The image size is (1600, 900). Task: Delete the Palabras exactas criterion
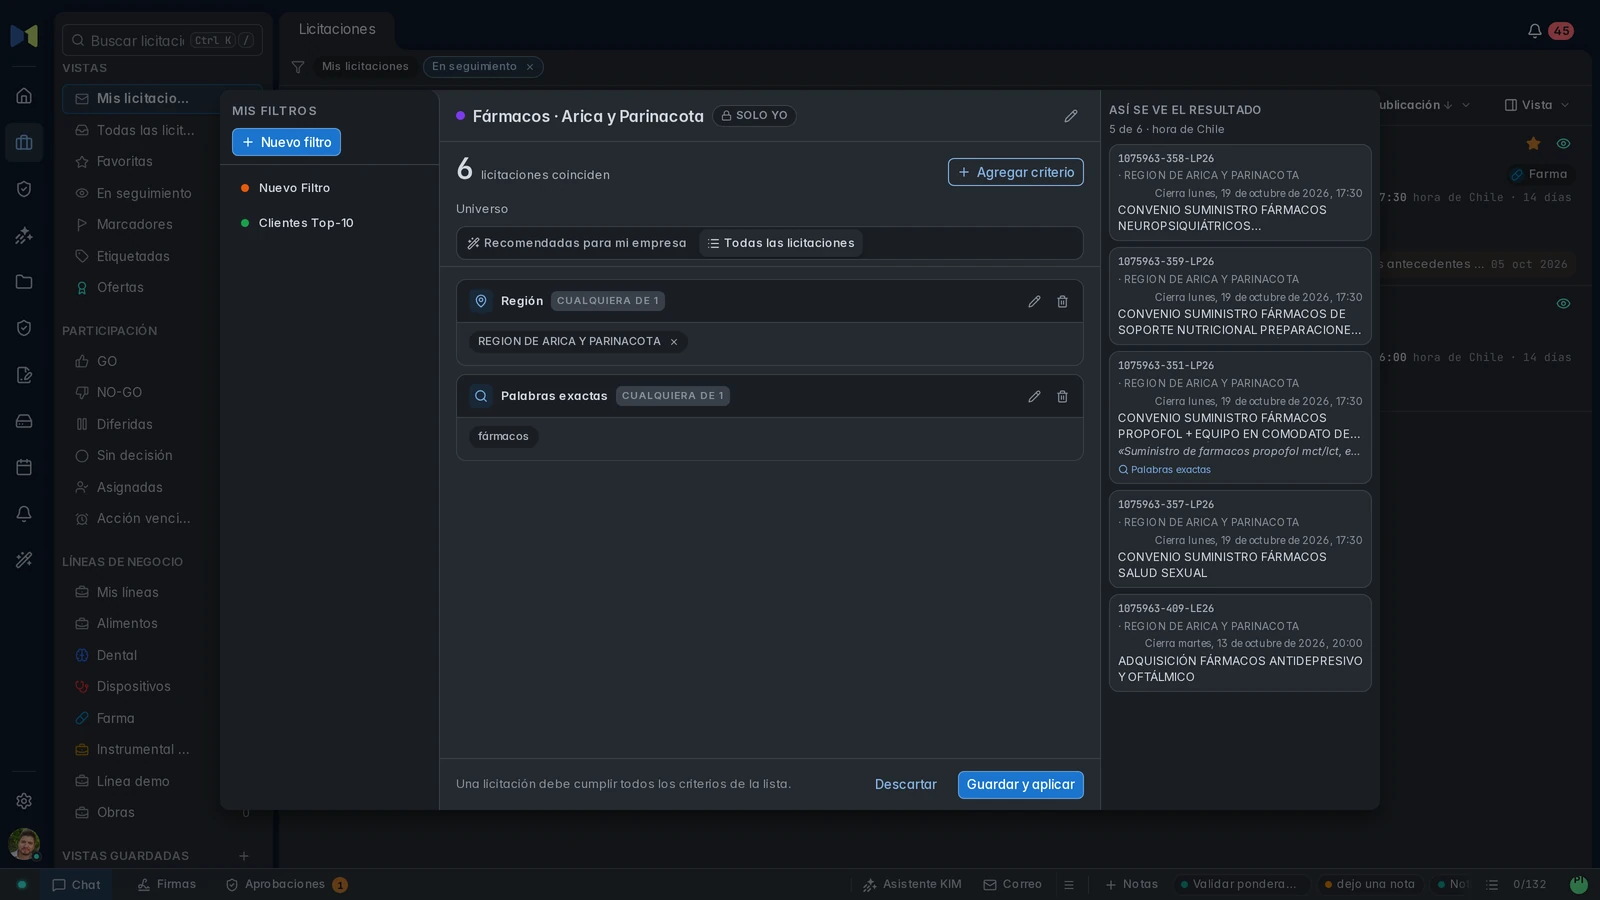point(1062,396)
